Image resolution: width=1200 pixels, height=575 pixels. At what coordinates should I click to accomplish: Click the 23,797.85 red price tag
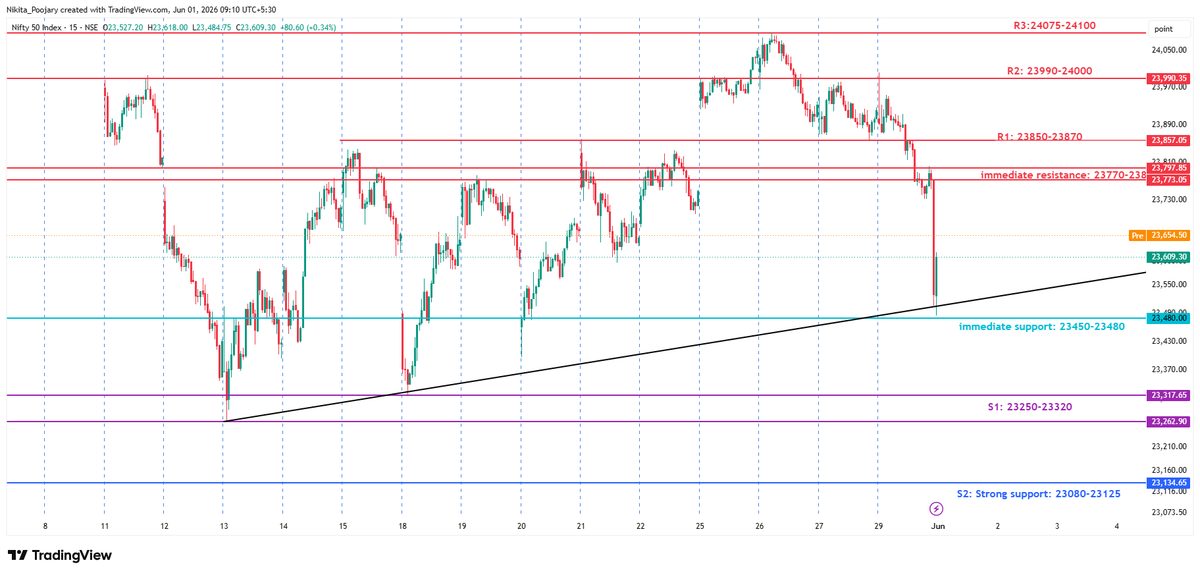(1169, 168)
